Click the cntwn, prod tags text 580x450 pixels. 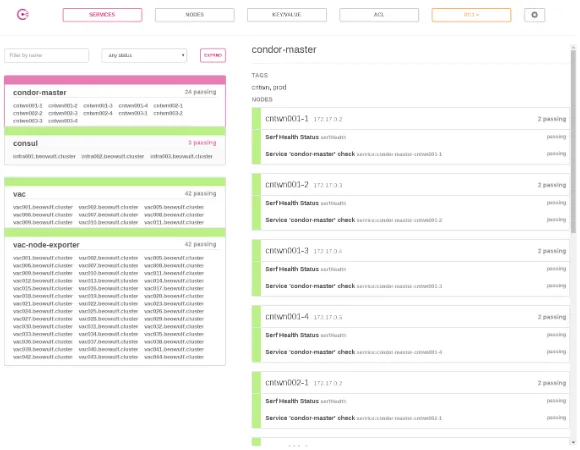click(x=269, y=87)
